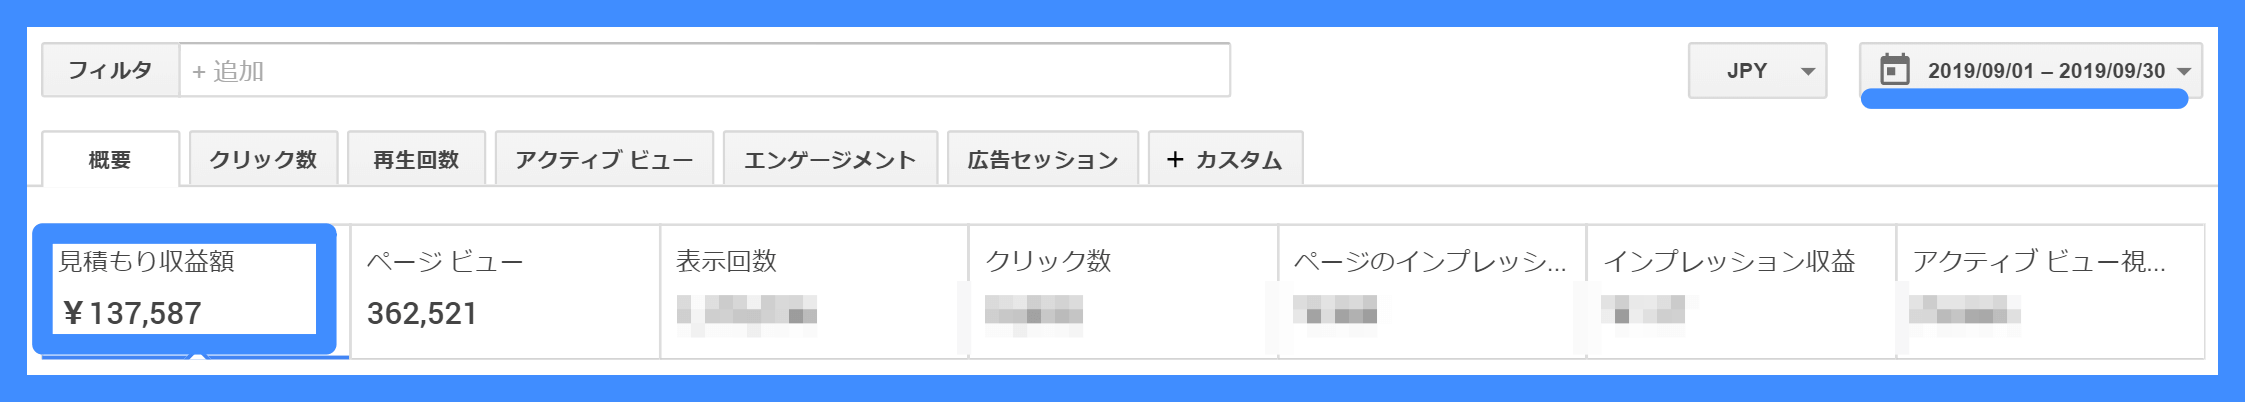Click the calendar icon in date range
Image resolution: width=2245 pixels, height=402 pixels.
point(1894,70)
